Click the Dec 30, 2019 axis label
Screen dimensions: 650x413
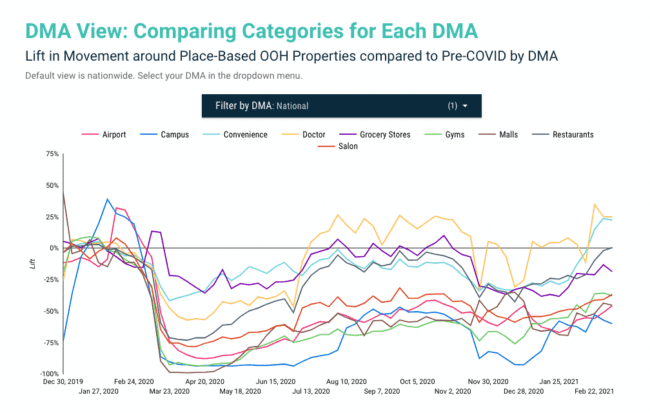pos(62,381)
